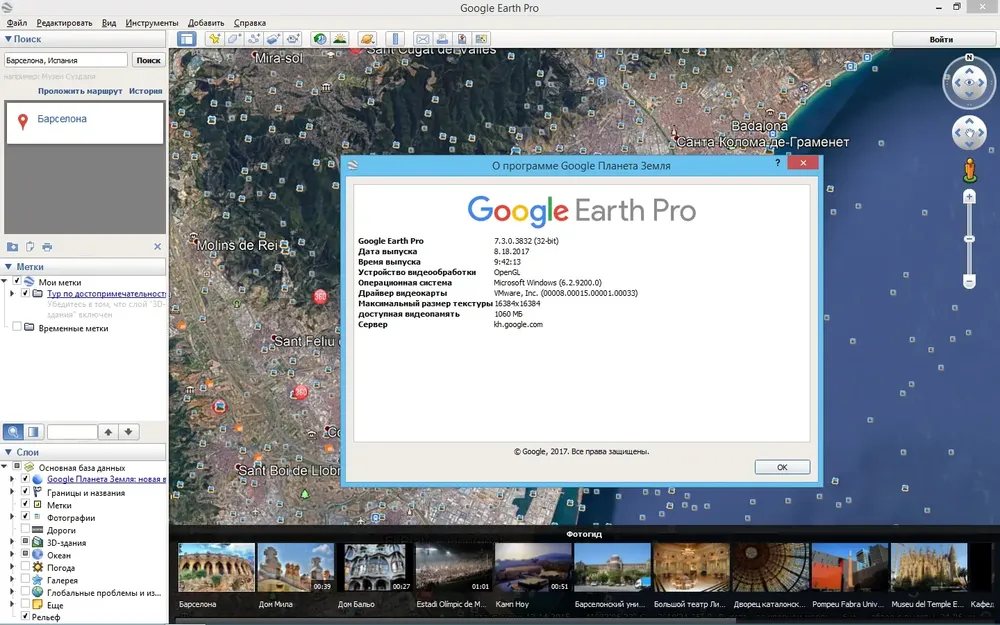Open the planet switcher icon
The width and height of the screenshot is (1000, 625).
point(367,39)
